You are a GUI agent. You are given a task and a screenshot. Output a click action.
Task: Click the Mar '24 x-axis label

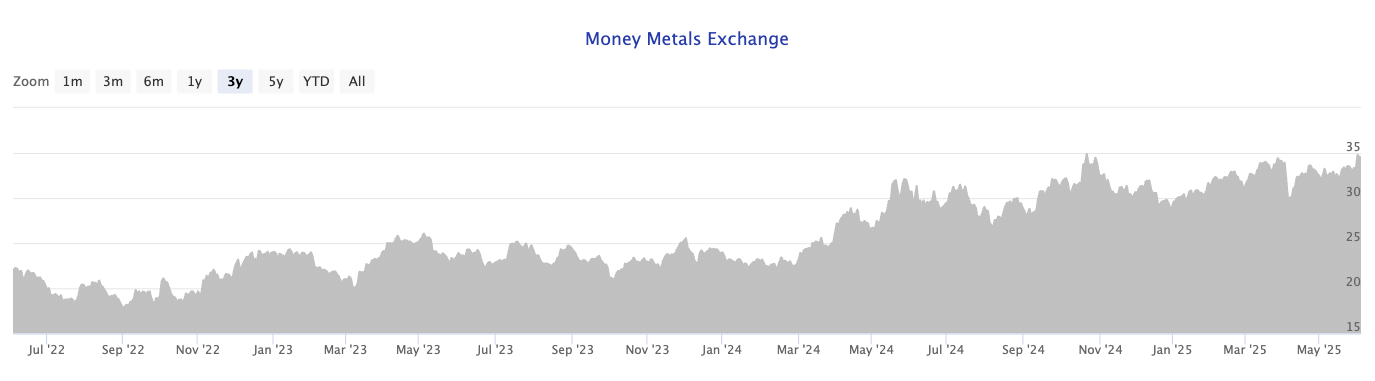pyautogui.click(x=797, y=350)
